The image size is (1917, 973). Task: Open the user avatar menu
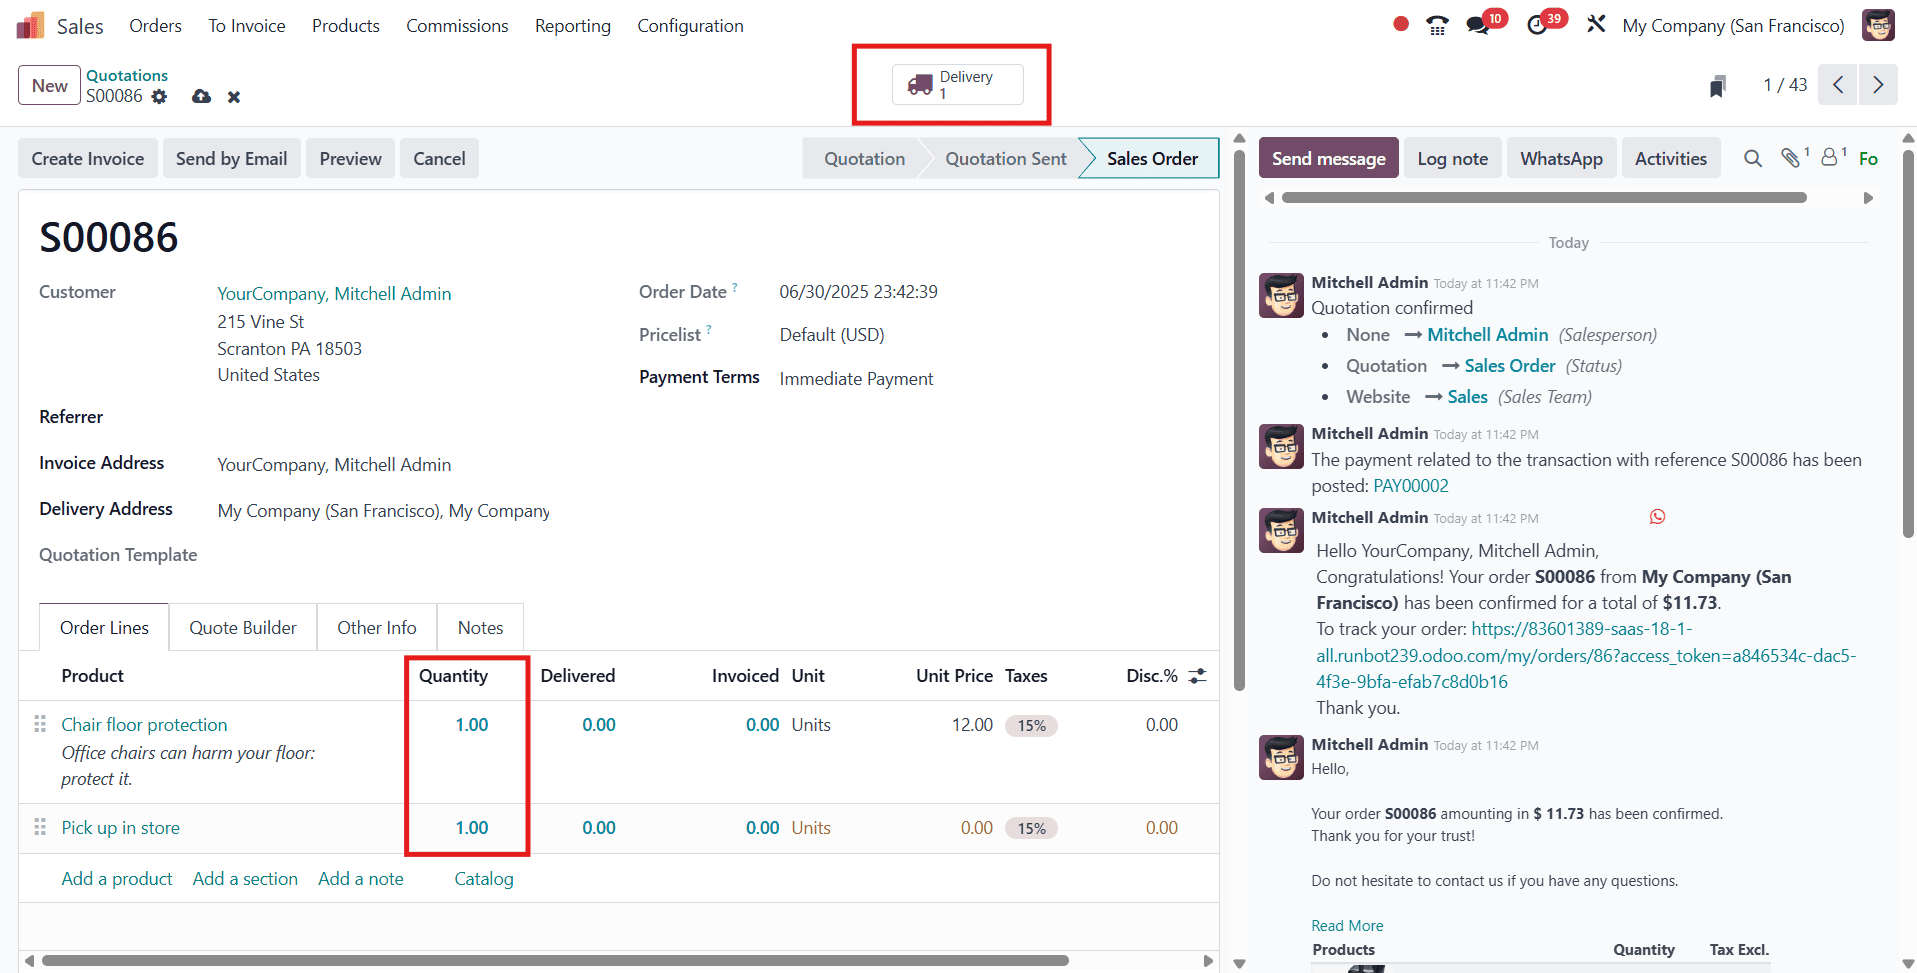click(x=1878, y=25)
